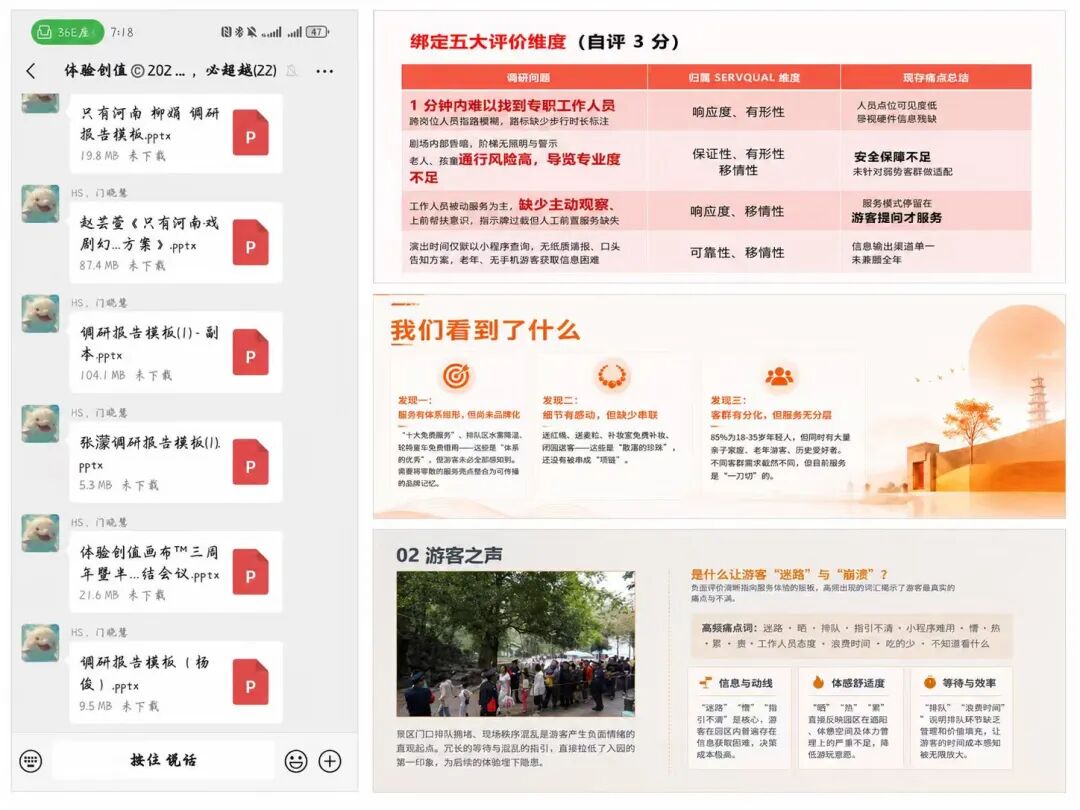Tap file name 张濛调研报告模板(1).pptx

coord(149,453)
